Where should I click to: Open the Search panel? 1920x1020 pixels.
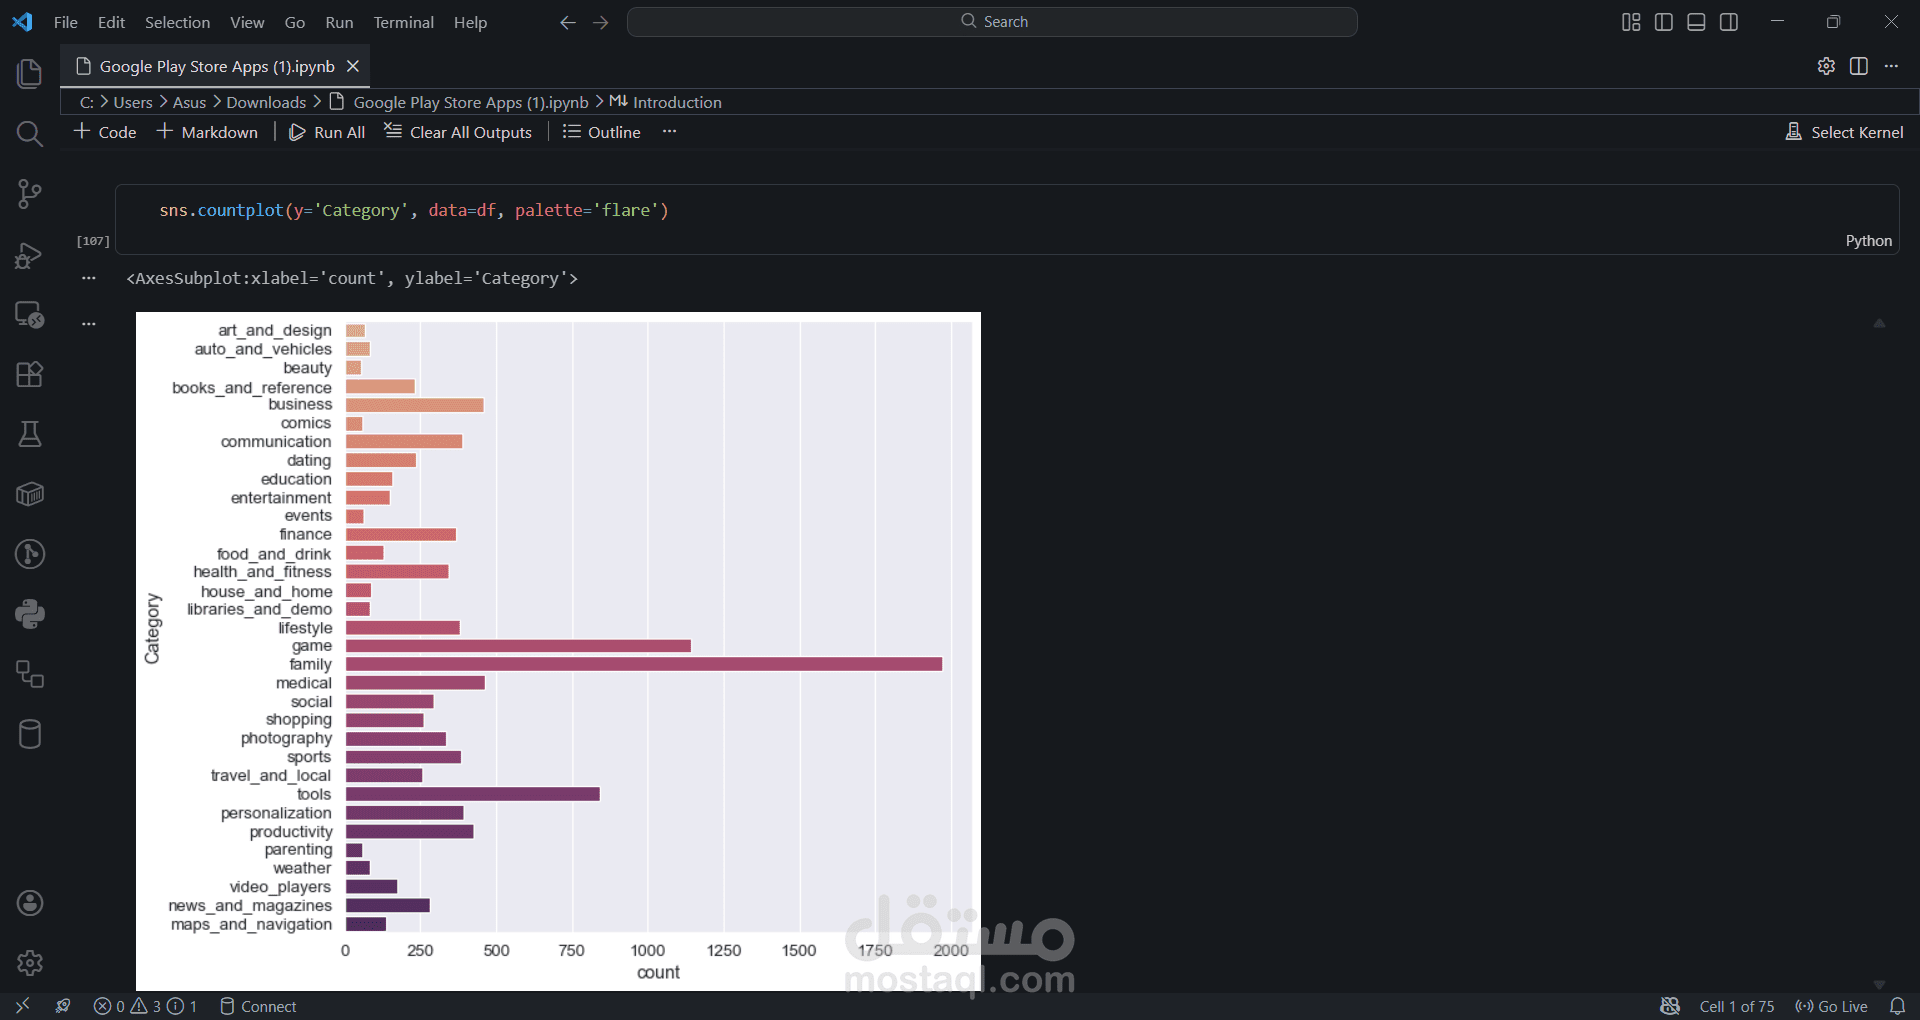click(x=29, y=133)
